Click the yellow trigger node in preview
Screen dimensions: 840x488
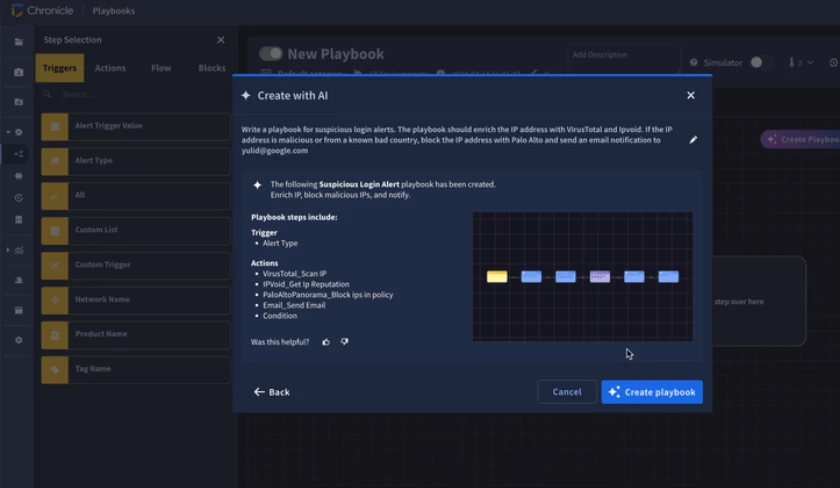[497, 276]
